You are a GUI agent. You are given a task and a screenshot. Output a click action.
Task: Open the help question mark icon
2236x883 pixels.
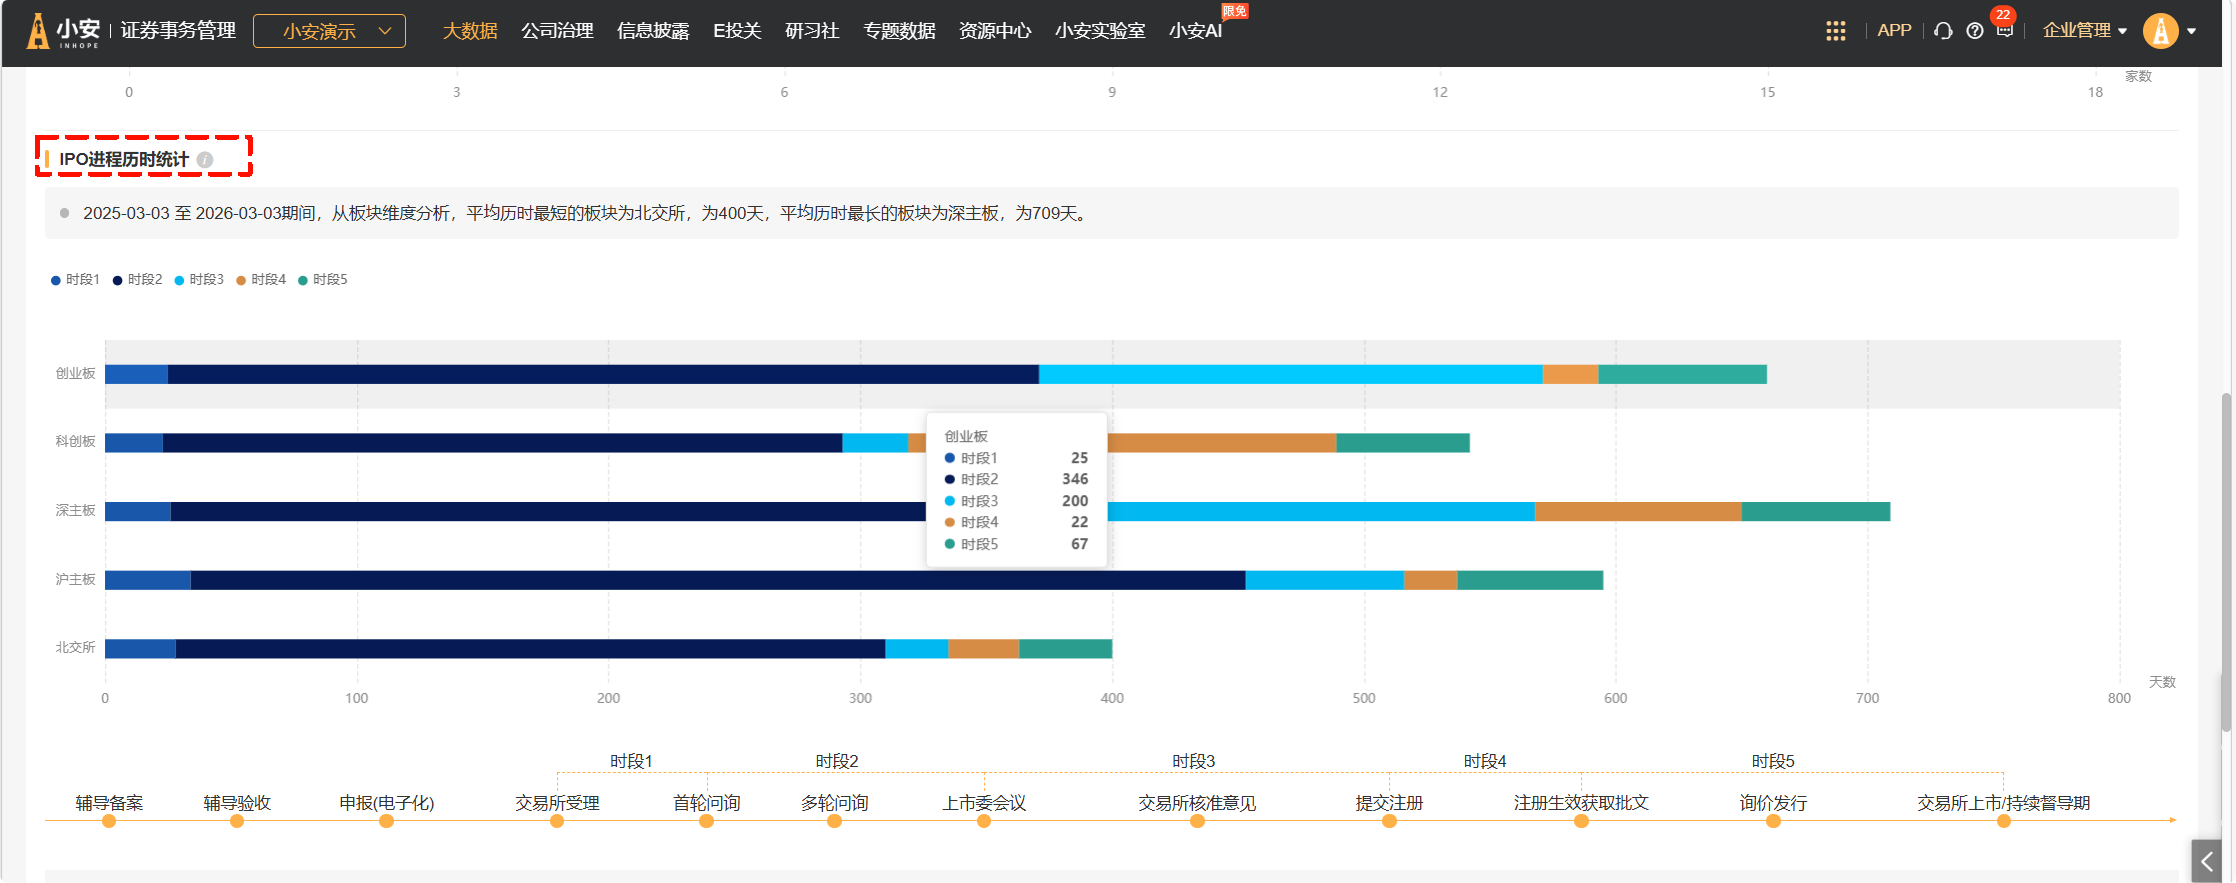pos(1974,31)
